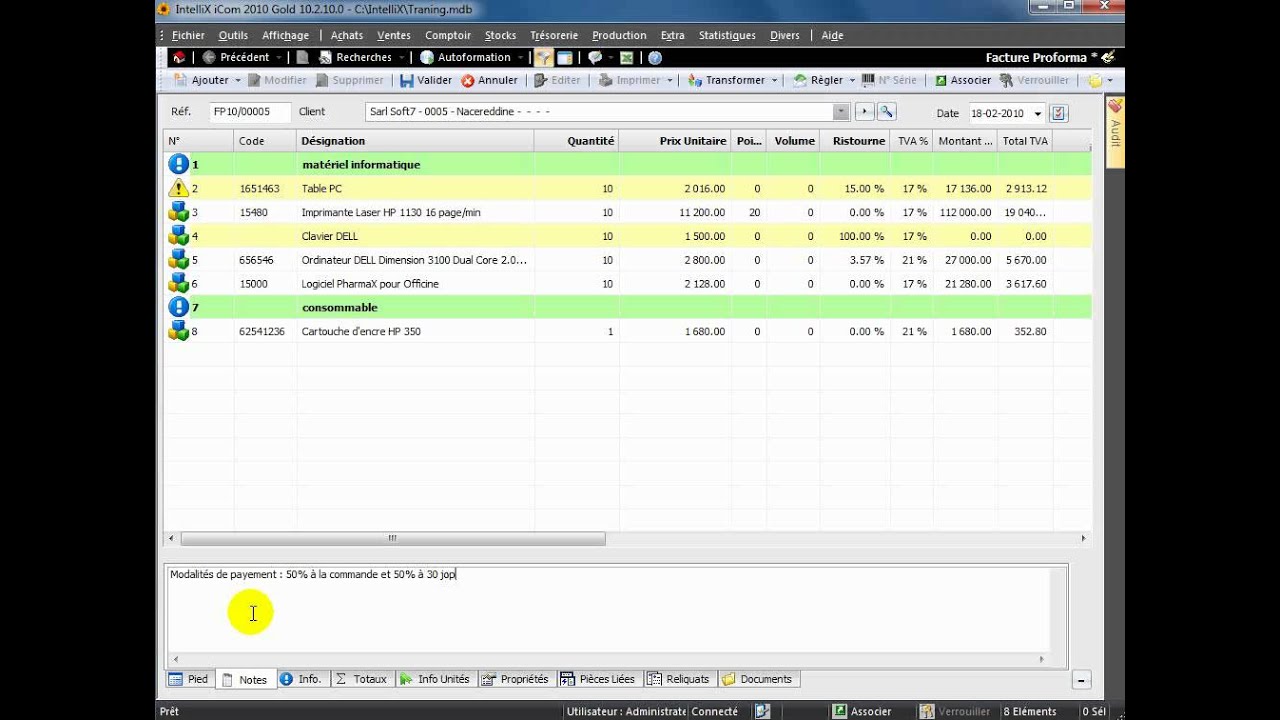Click the cubes icon on Clavier DELL row
This screenshot has height=720, width=1280.
point(178,236)
